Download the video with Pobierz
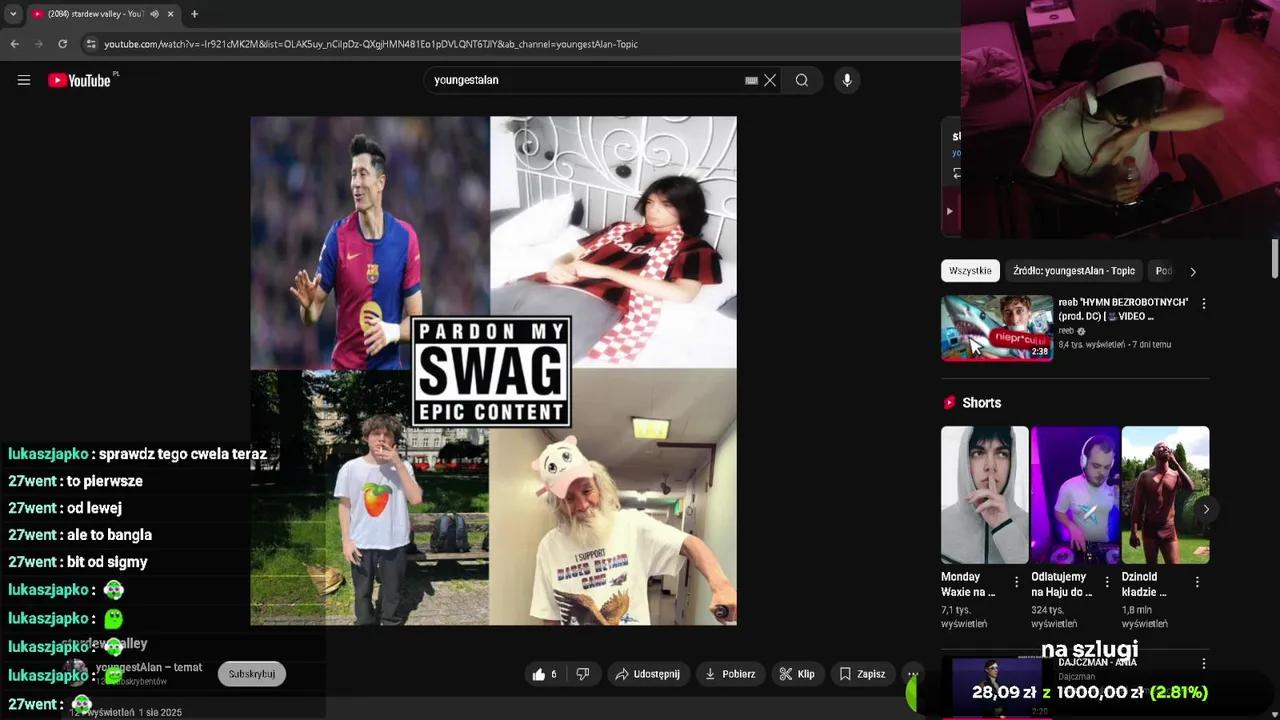Screen dimensions: 1280x720 730,674
